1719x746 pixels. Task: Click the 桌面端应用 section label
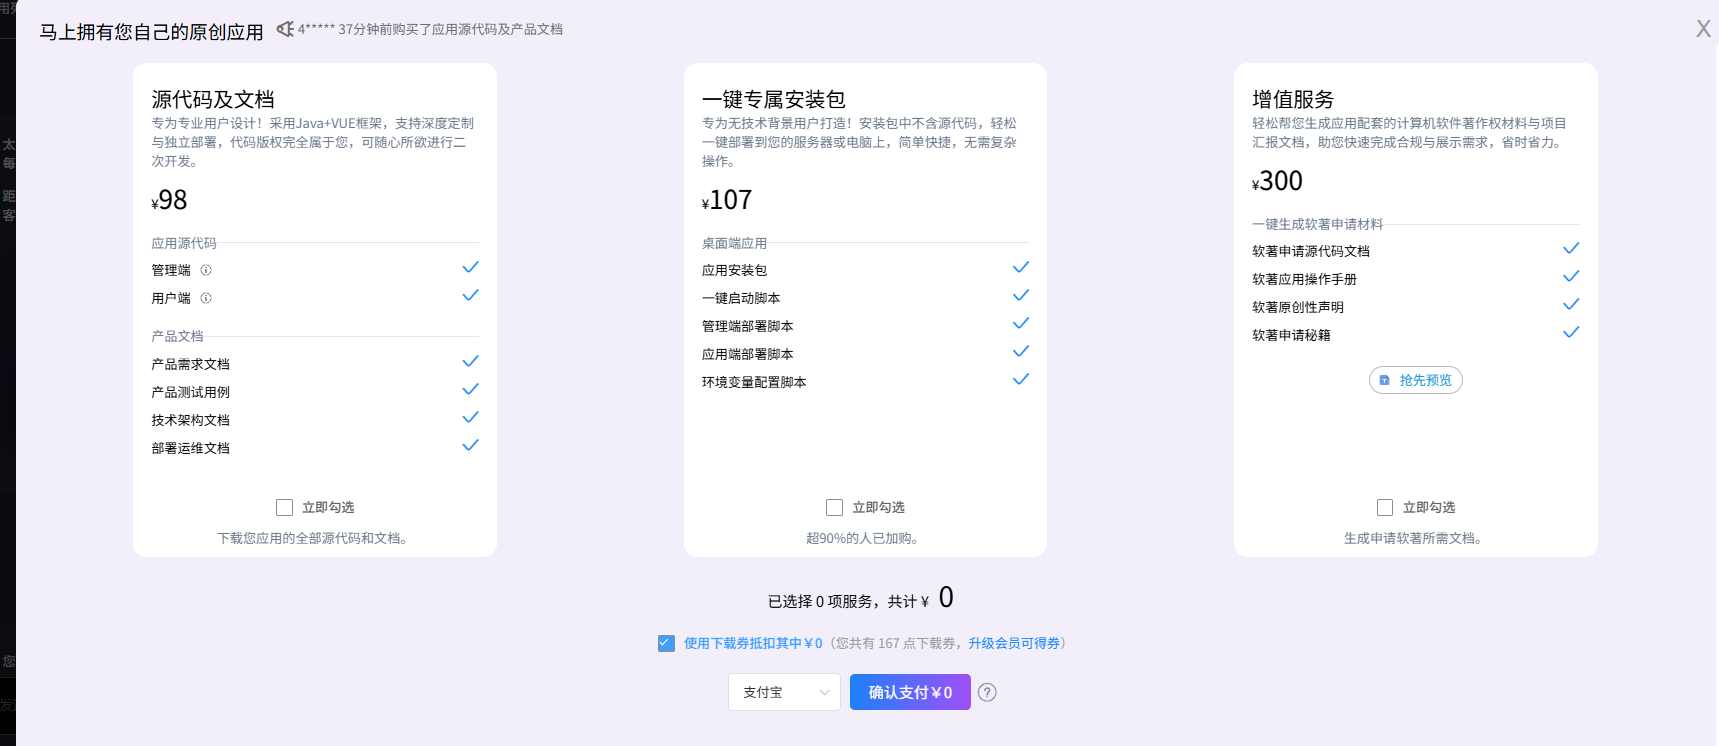(x=734, y=243)
